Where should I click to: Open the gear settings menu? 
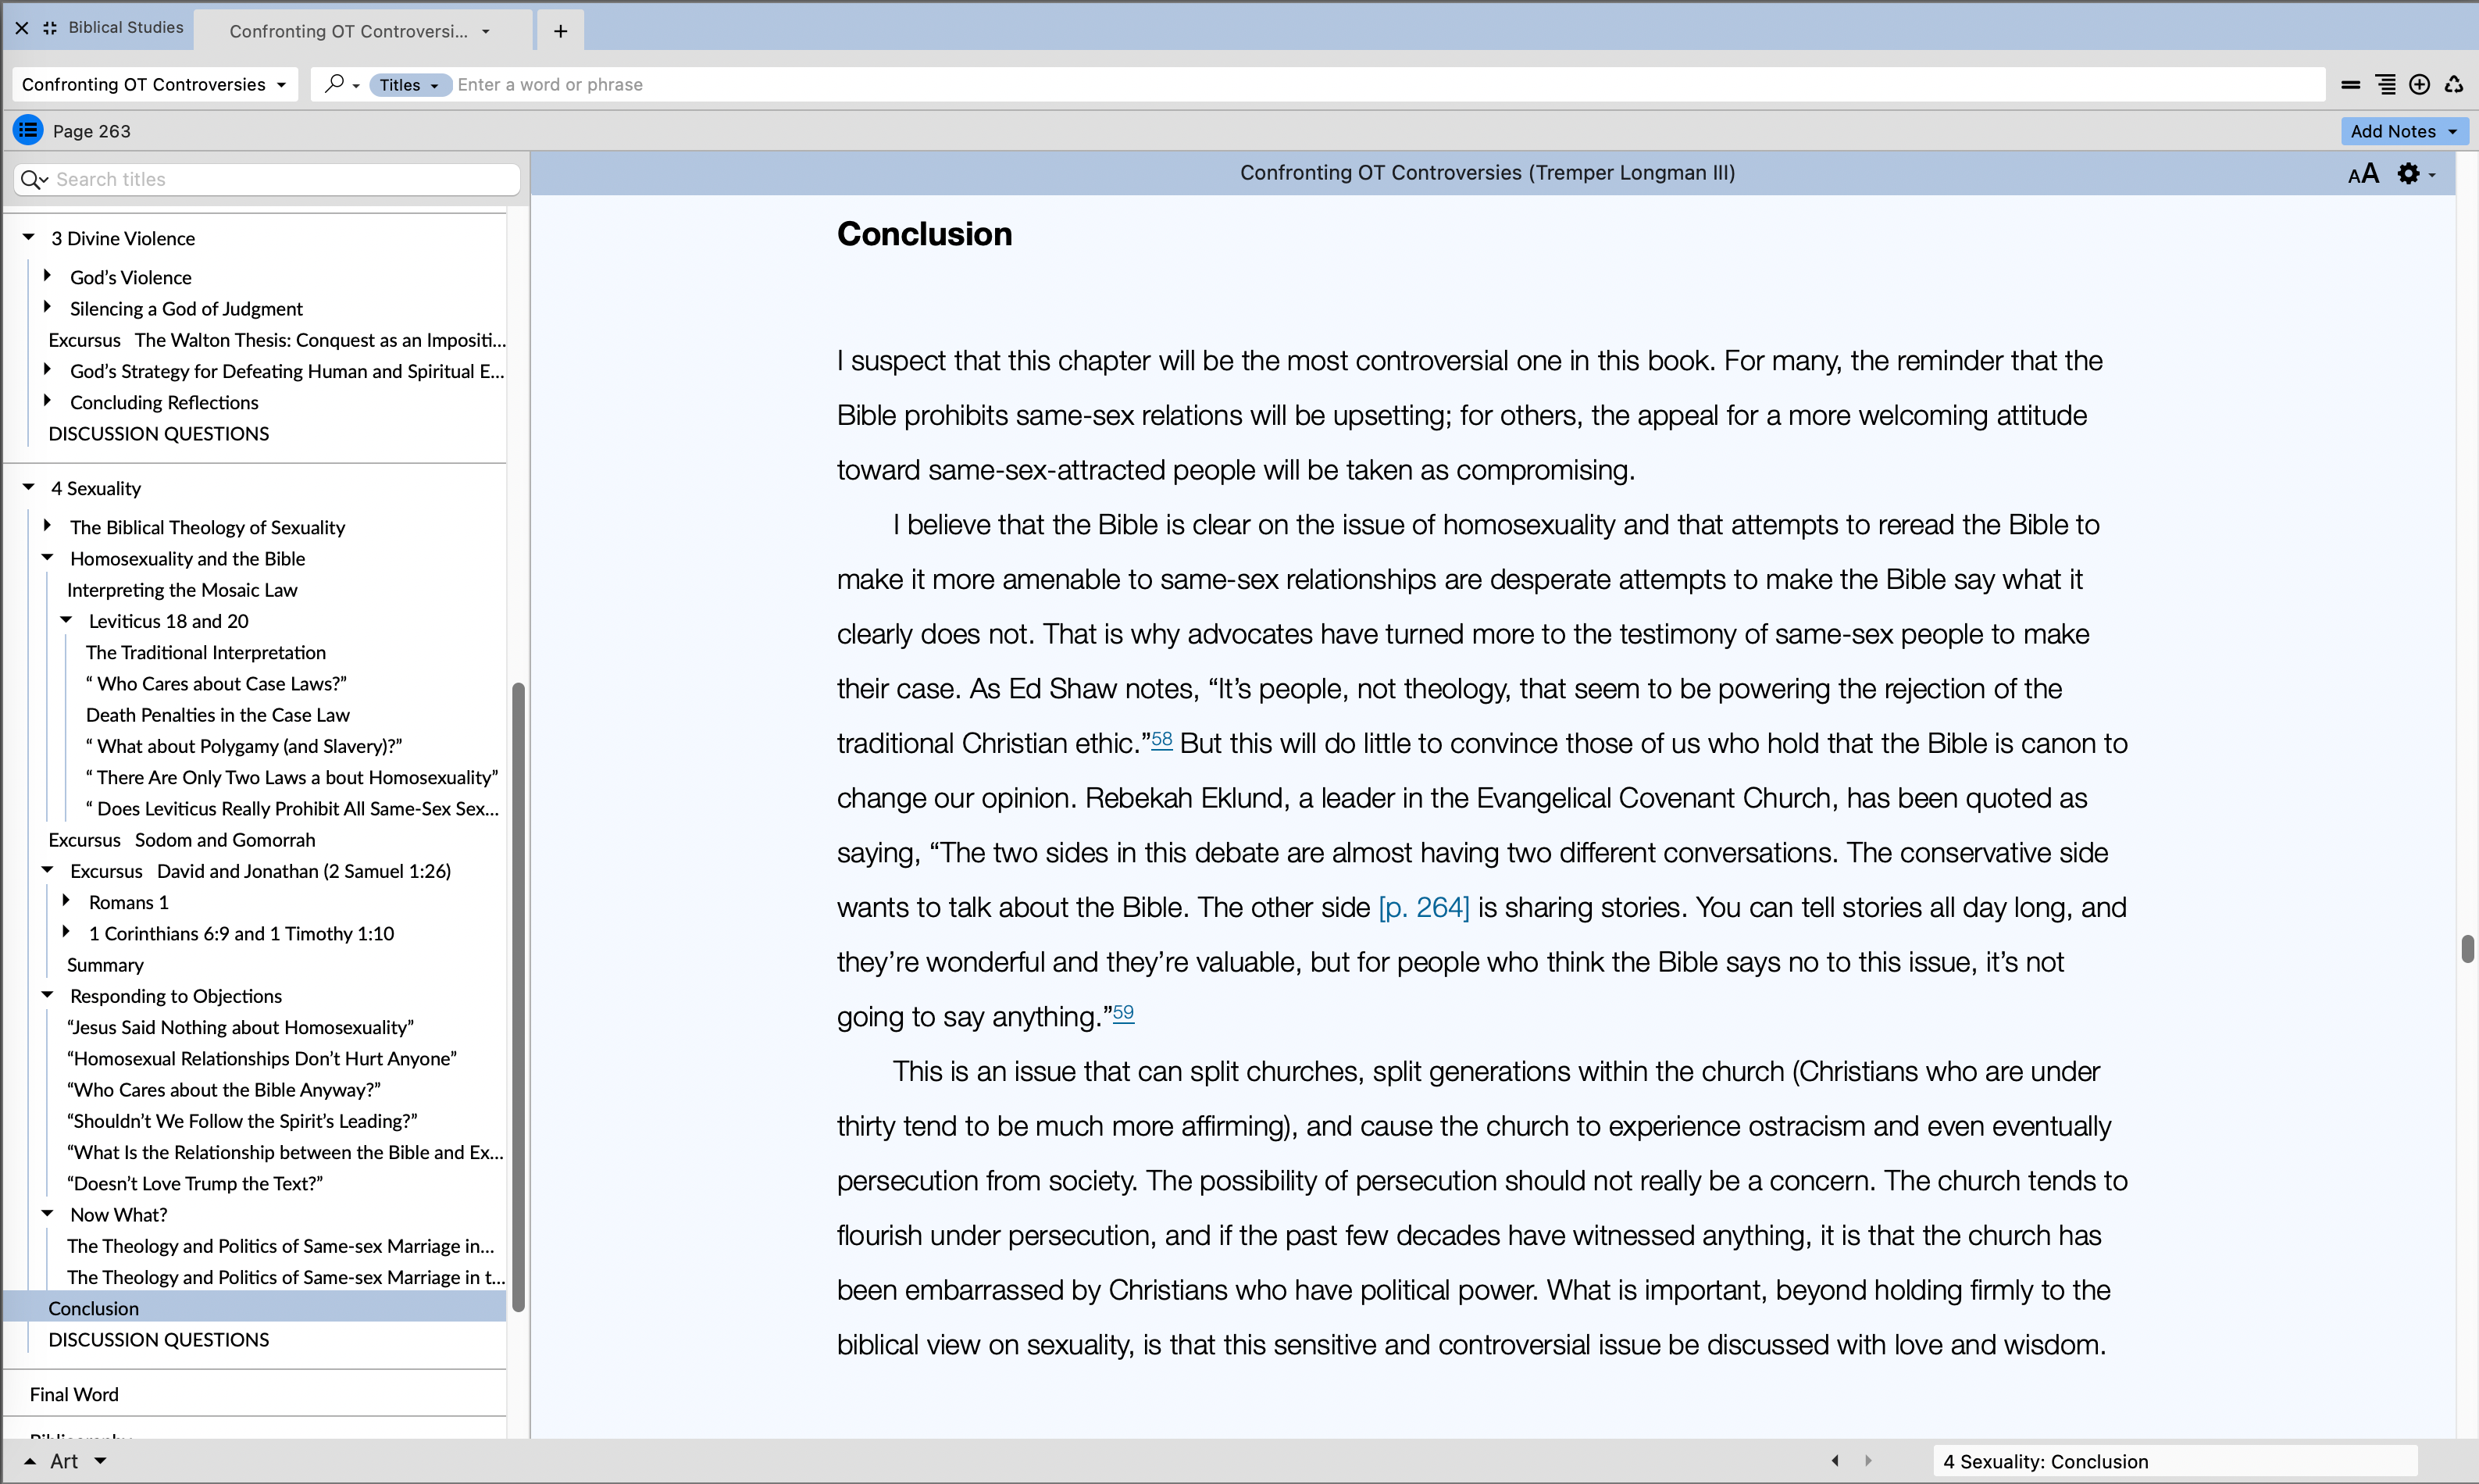tap(2416, 174)
